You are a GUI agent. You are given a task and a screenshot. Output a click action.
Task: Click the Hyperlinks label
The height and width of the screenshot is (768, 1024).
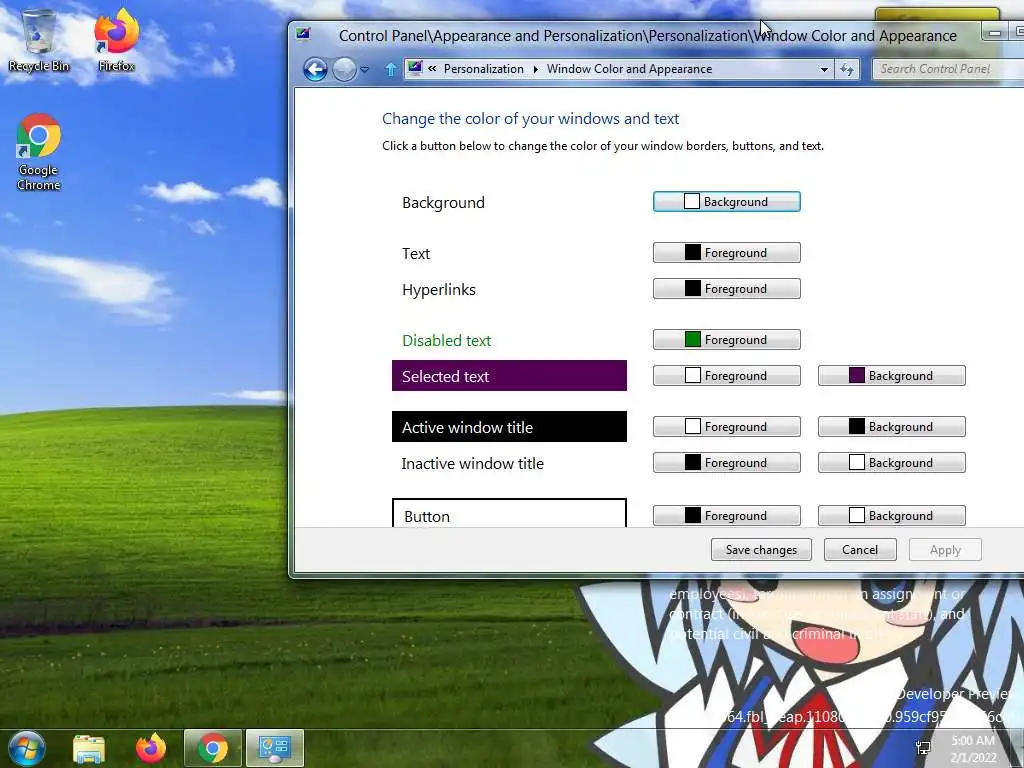439,289
